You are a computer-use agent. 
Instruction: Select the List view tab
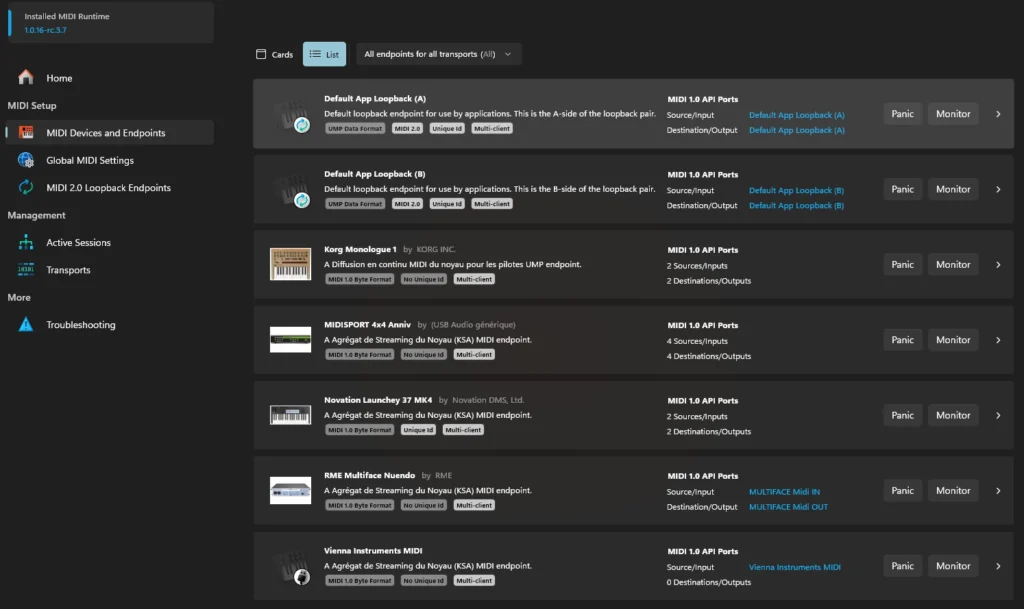click(324, 54)
